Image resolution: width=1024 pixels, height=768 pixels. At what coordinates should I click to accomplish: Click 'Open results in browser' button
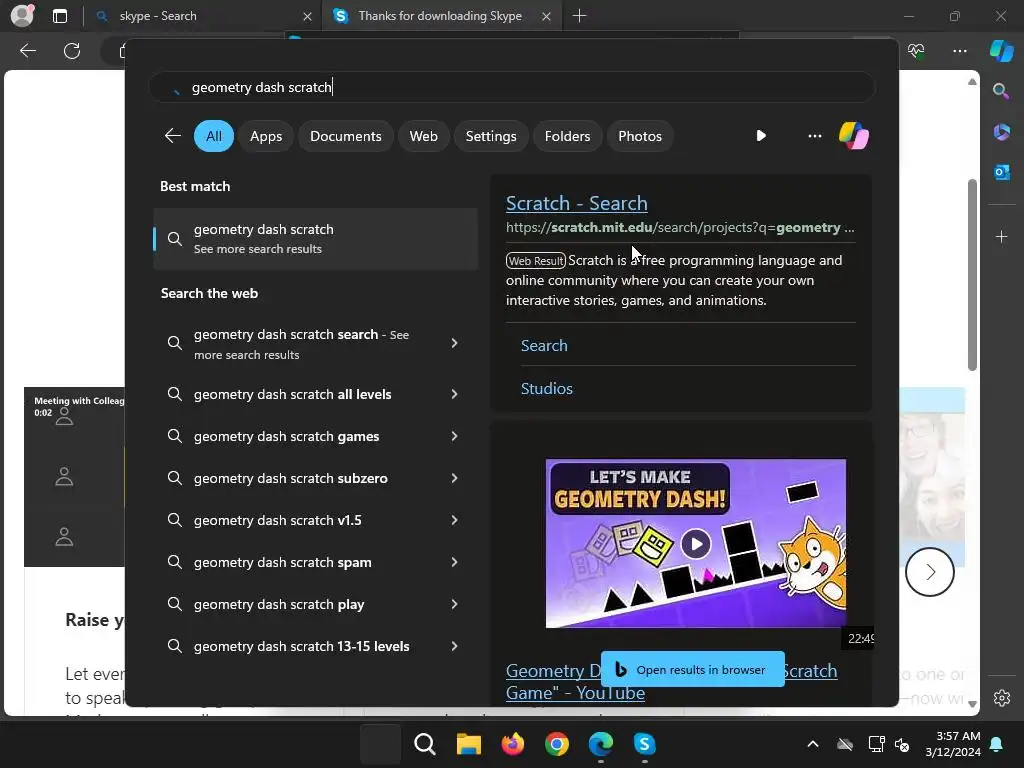point(693,669)
